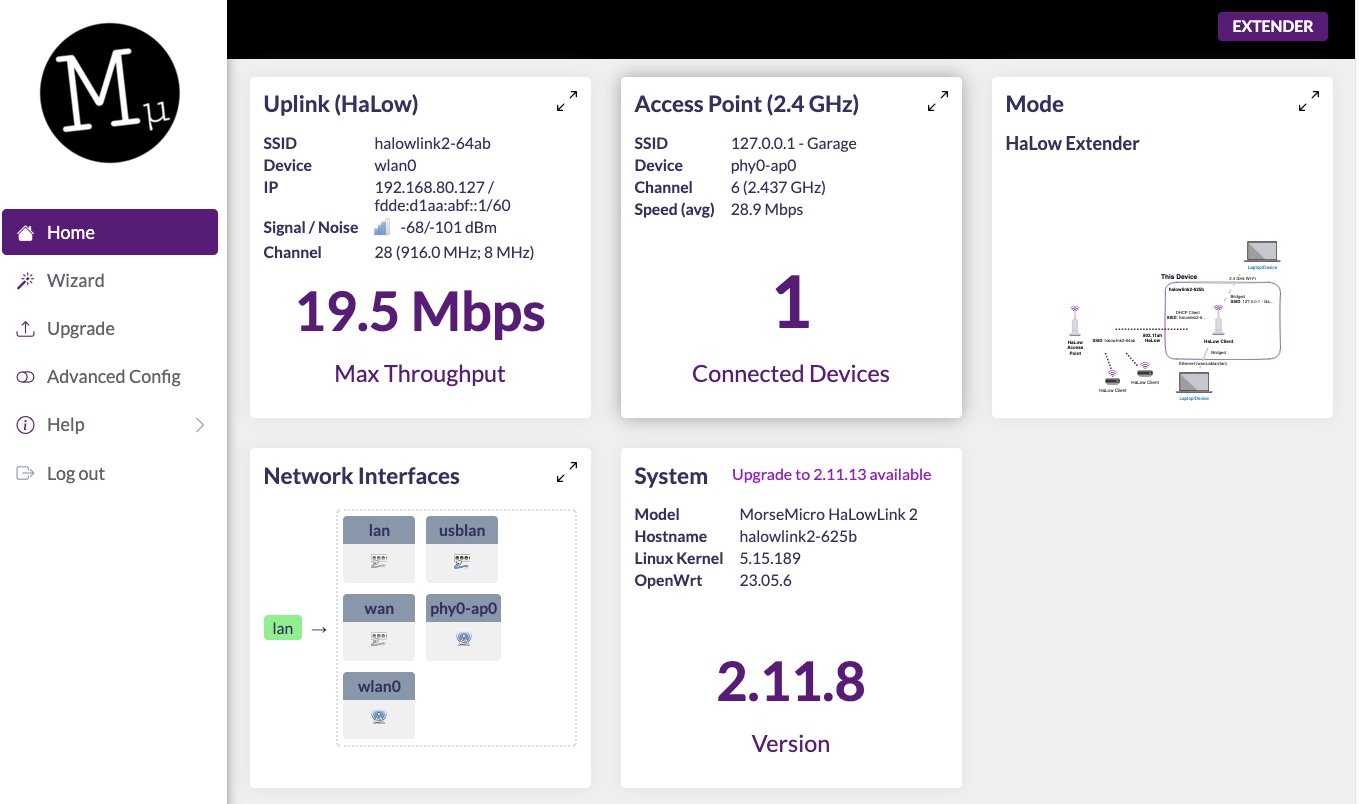The height and width of the screenshot is (804, 1359).
Task: Open Advanced Config
Action: [110, 376]
